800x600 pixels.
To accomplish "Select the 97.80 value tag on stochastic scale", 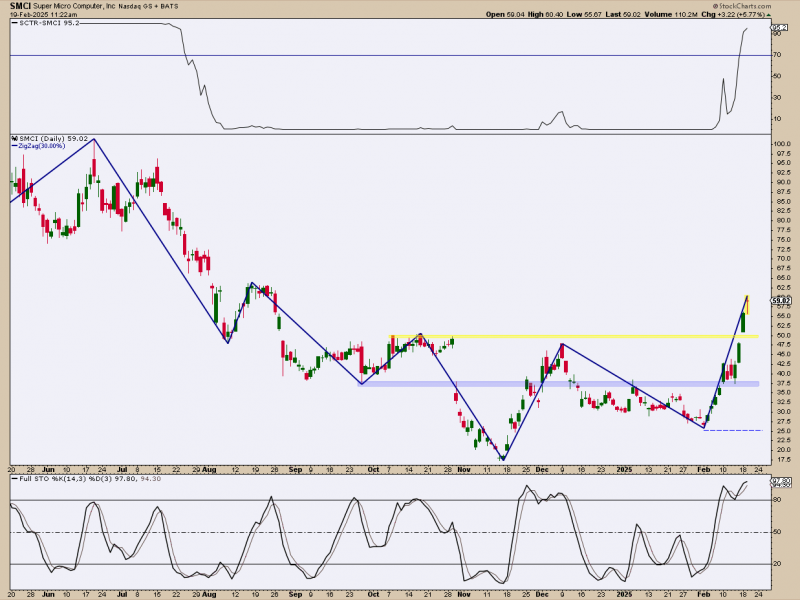I will [782, 481].
